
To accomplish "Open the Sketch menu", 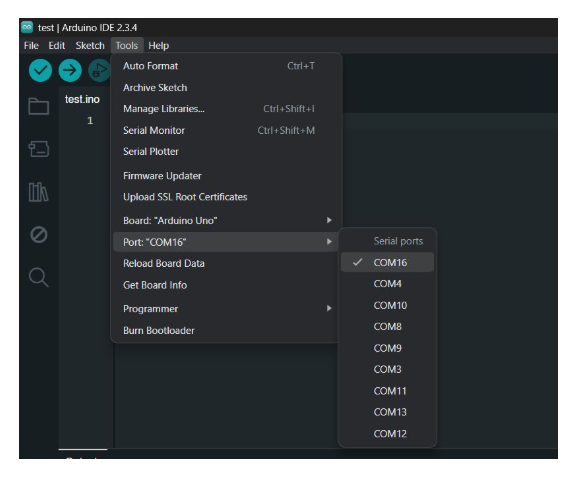I will pos(90,46).
